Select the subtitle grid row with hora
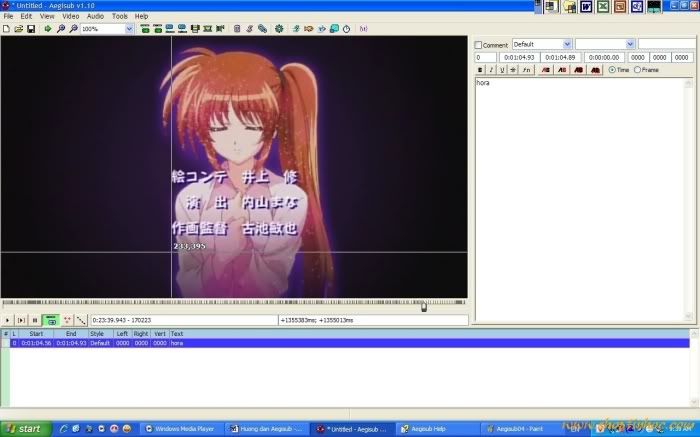The width and height of the screenshot is (700, 437). [350, 343]
